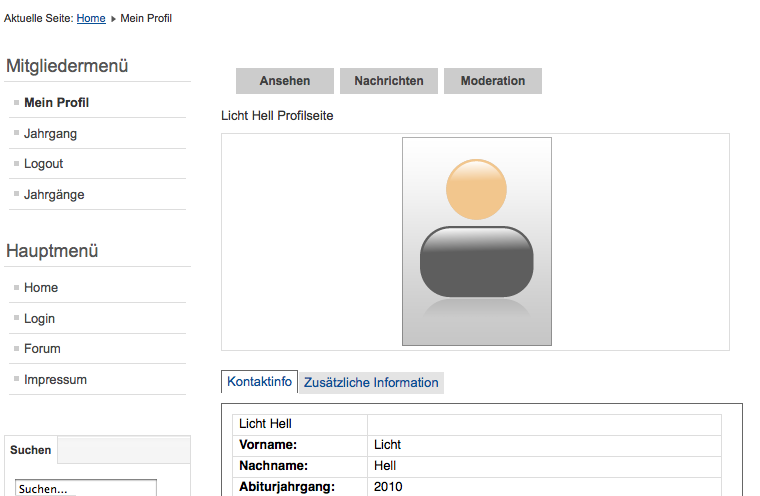Image resolution: width=760 pixels, height=496 pixels.
Task: Click the Abiturjahrgang: label
Action: (287, 487)
